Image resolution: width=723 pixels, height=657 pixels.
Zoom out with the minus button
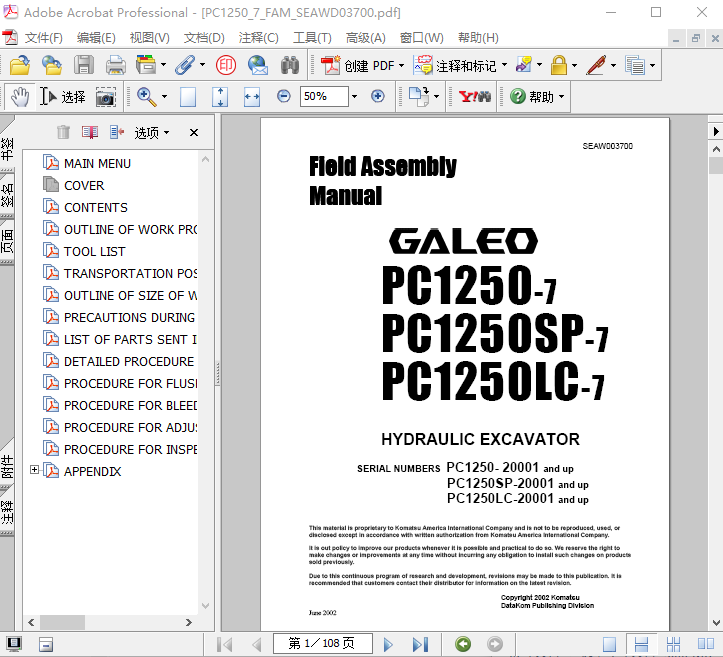point(284,96)
